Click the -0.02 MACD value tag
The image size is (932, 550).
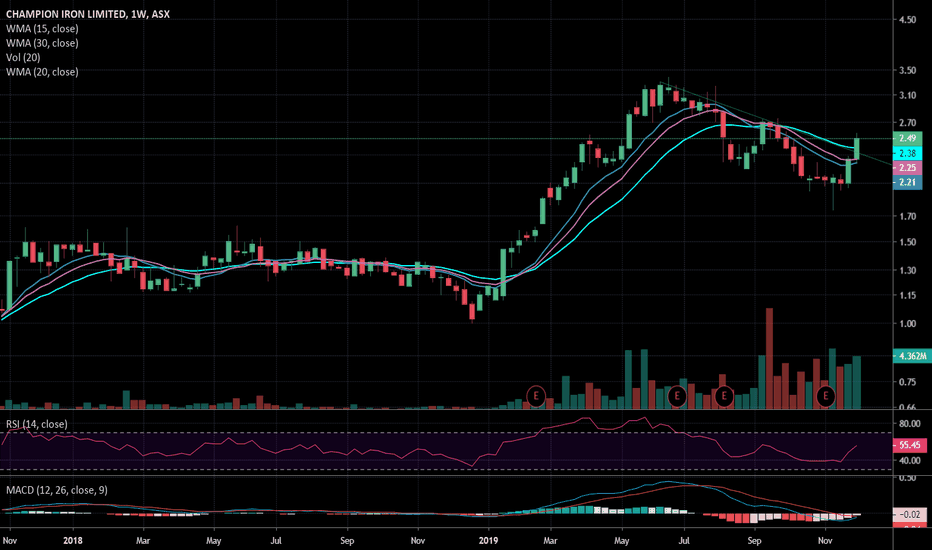coord(910,514)
